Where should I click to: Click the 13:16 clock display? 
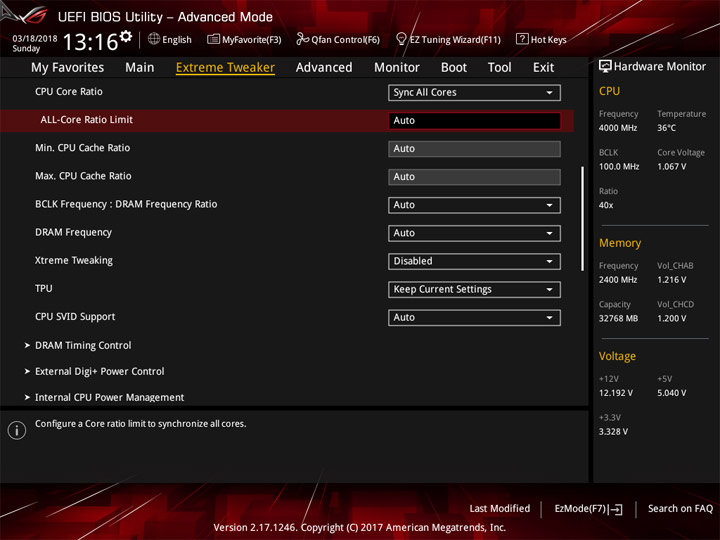pyautogui.click(x=90, y=42)
